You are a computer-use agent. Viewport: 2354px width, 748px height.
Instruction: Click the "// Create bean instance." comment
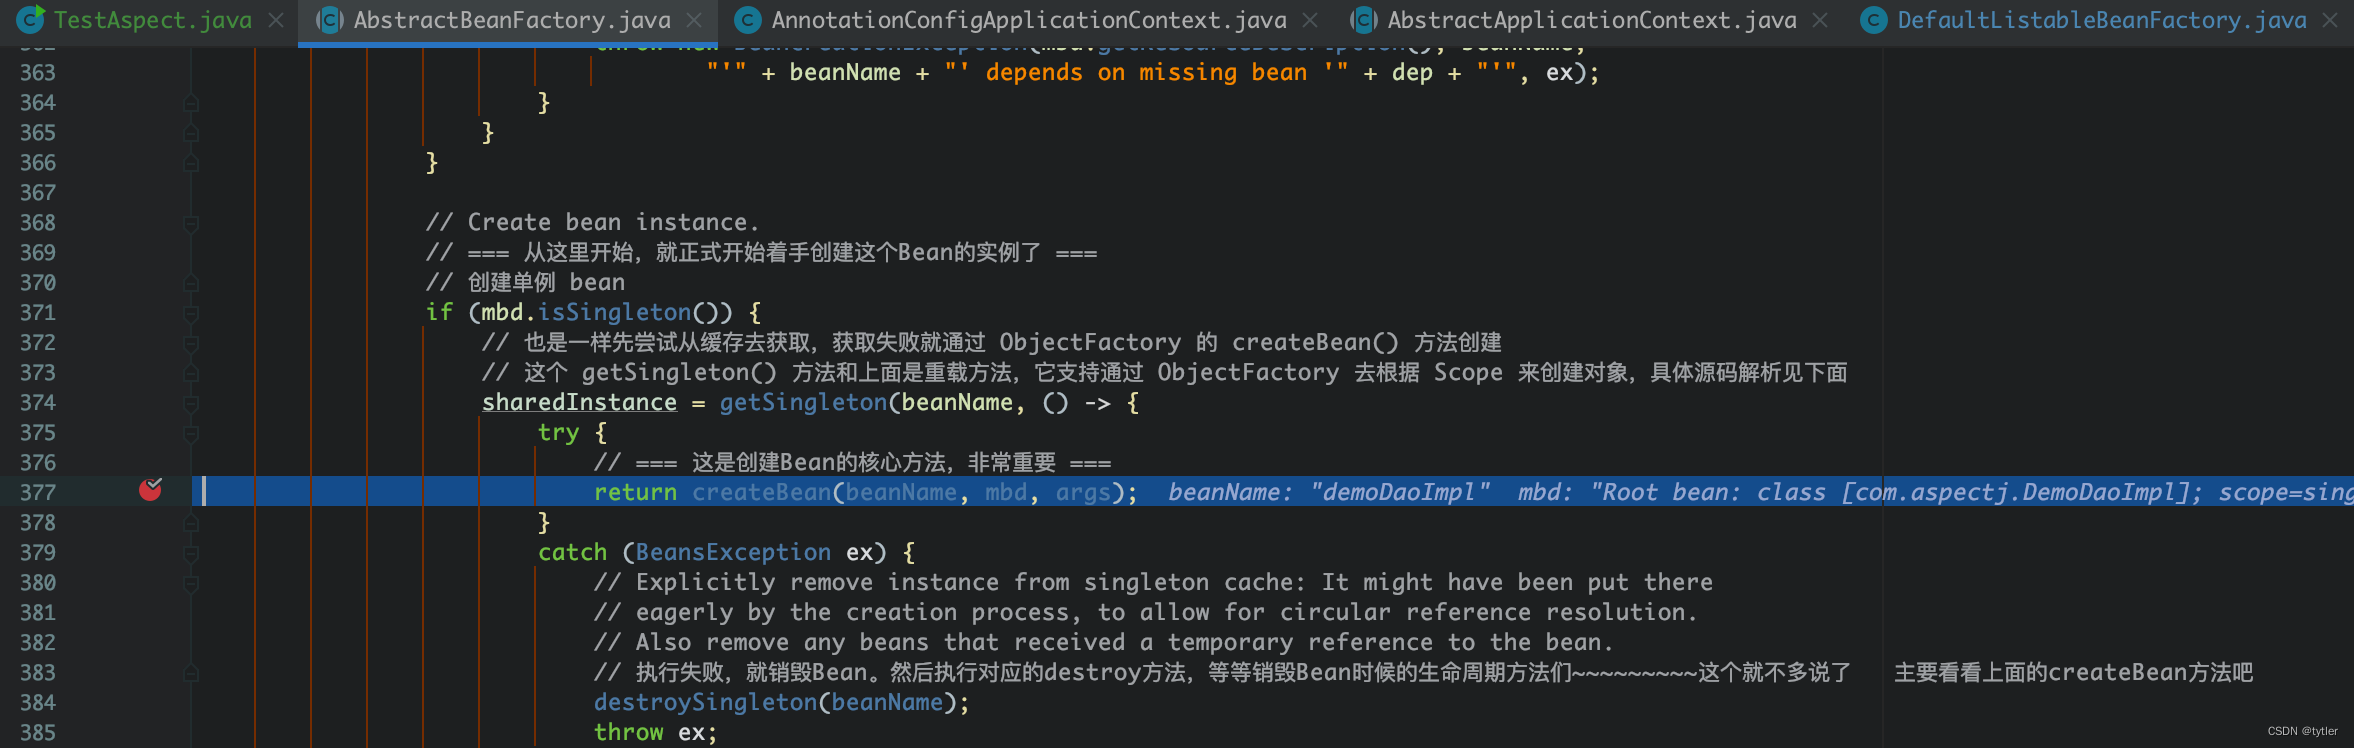pyautogui.click(x=592, y=222)
